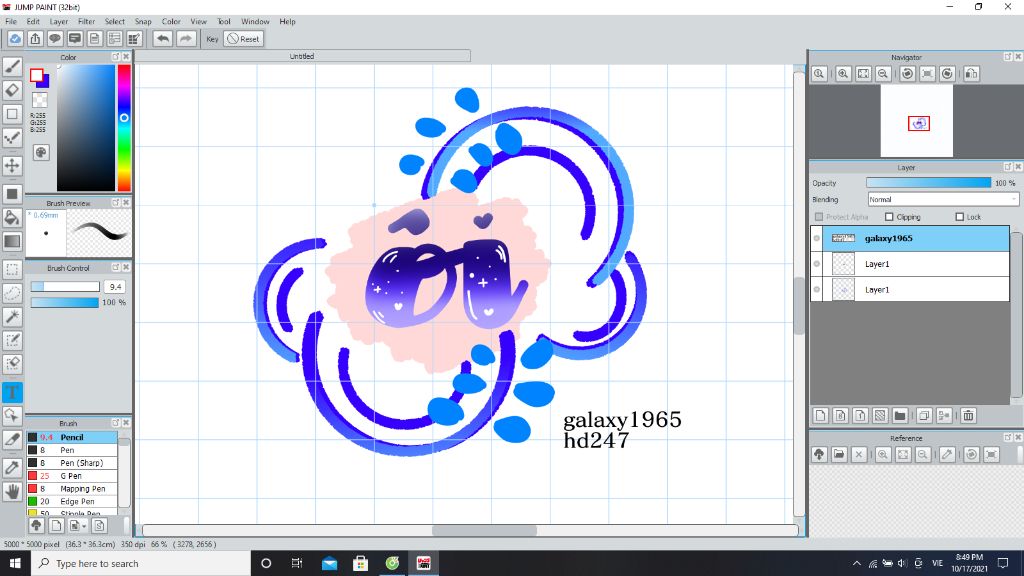Screen dimensions: 1024x576
Task: Select the transparent color swatch
Action: coord(40,100)
